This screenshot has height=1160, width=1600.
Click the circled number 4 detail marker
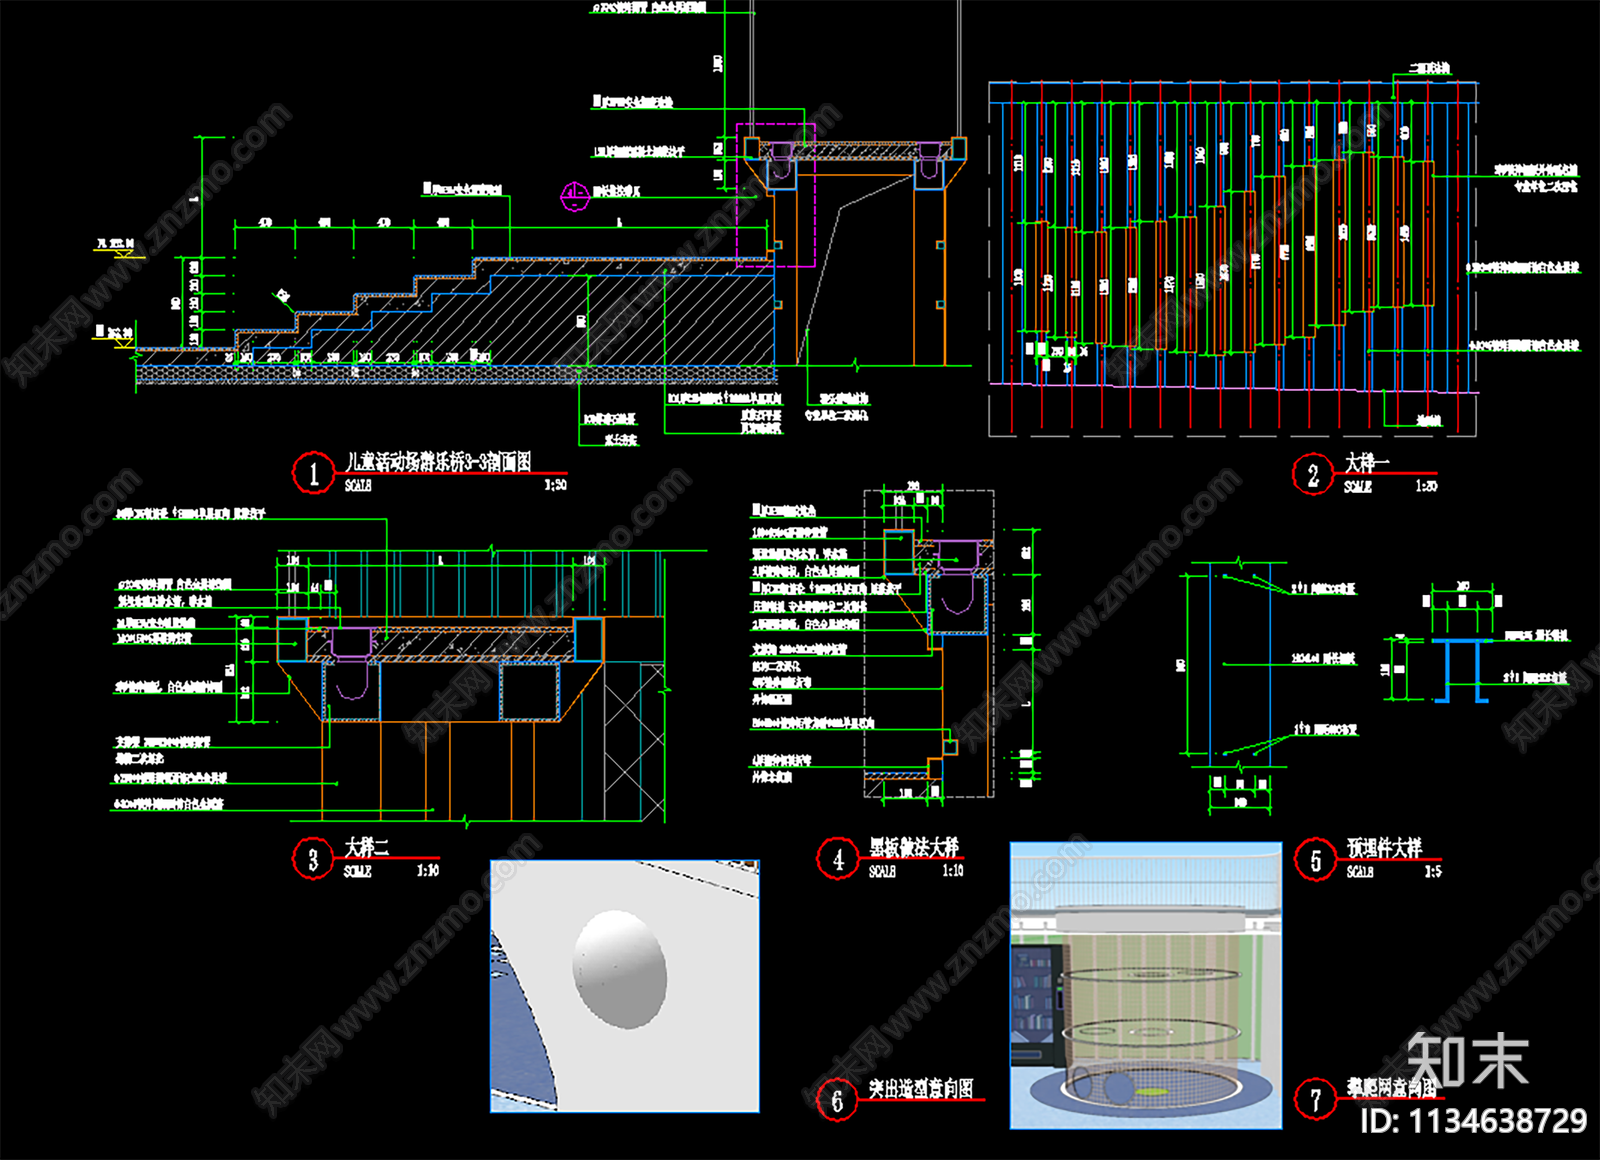[838, 859]
